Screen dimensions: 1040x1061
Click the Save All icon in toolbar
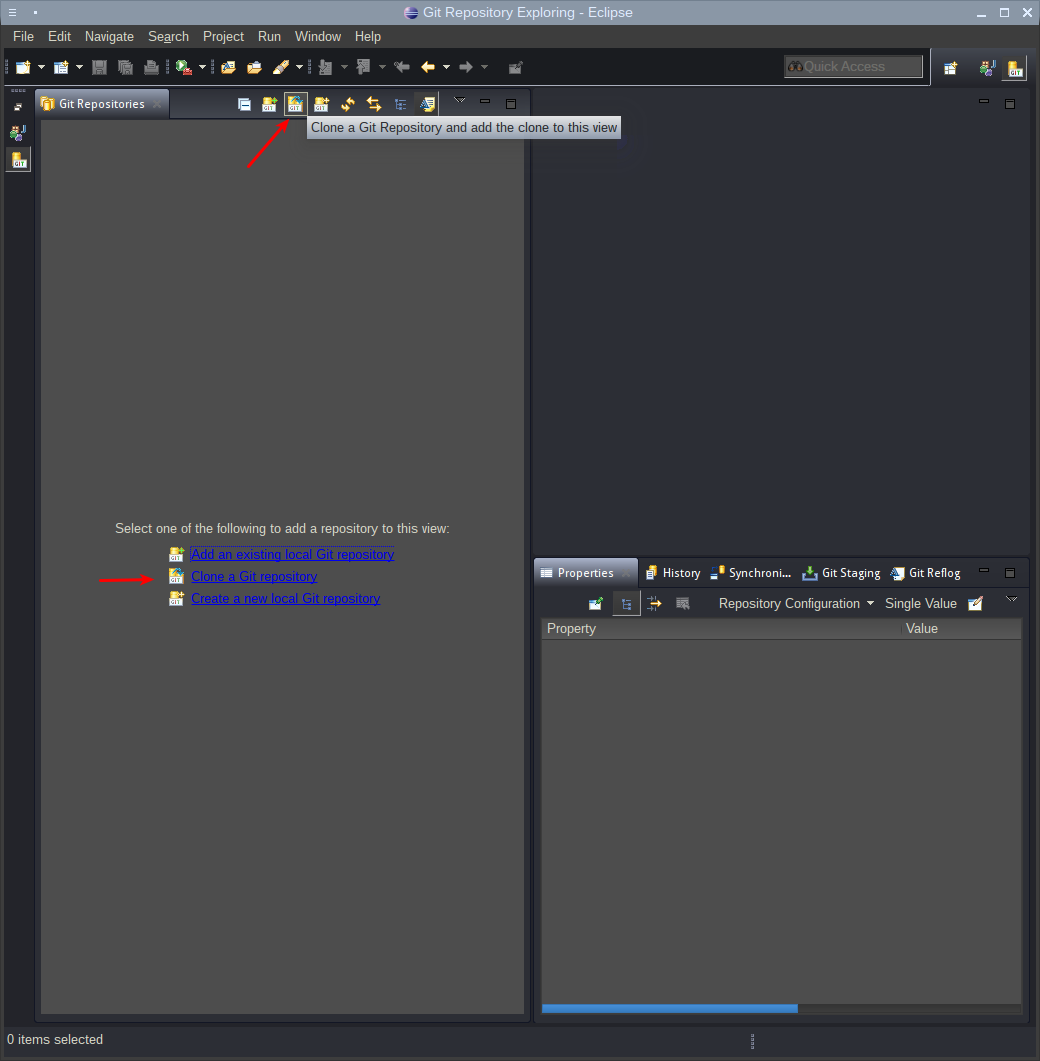point(125,67)
